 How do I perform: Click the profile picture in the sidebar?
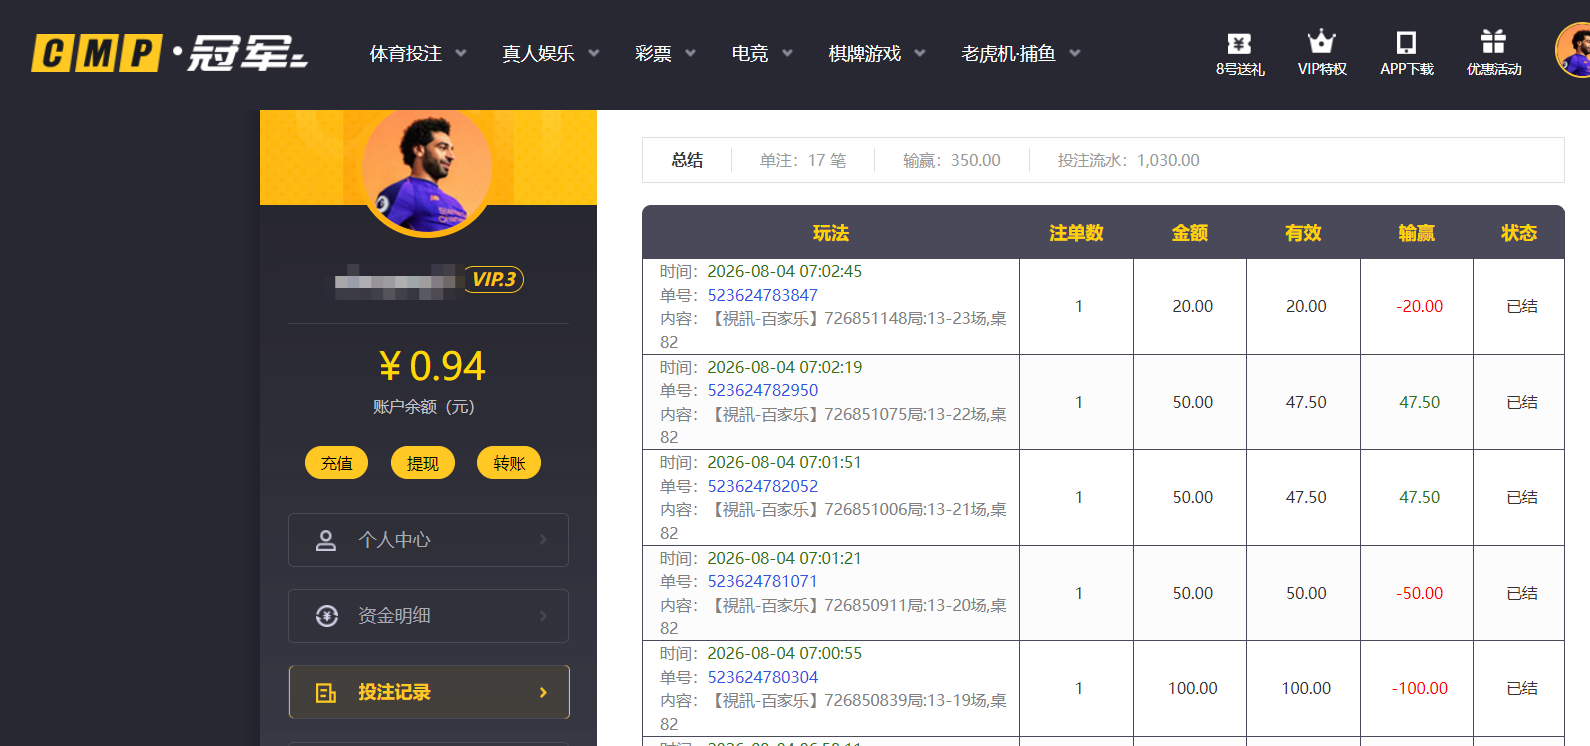(x=427, y=170)
